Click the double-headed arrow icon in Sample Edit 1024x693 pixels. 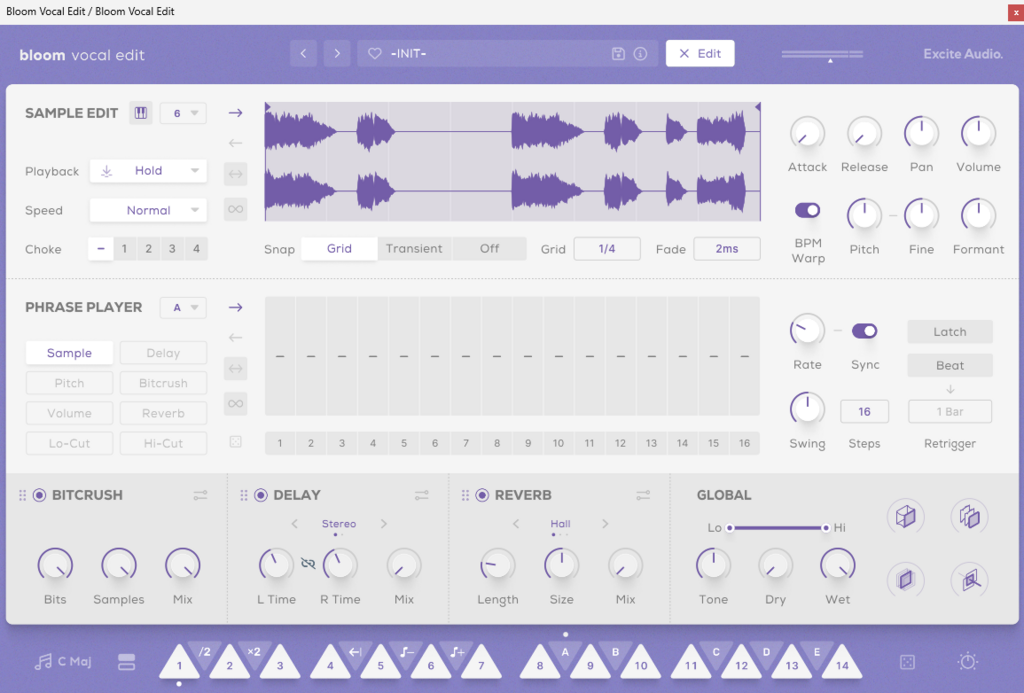point(236,174)
